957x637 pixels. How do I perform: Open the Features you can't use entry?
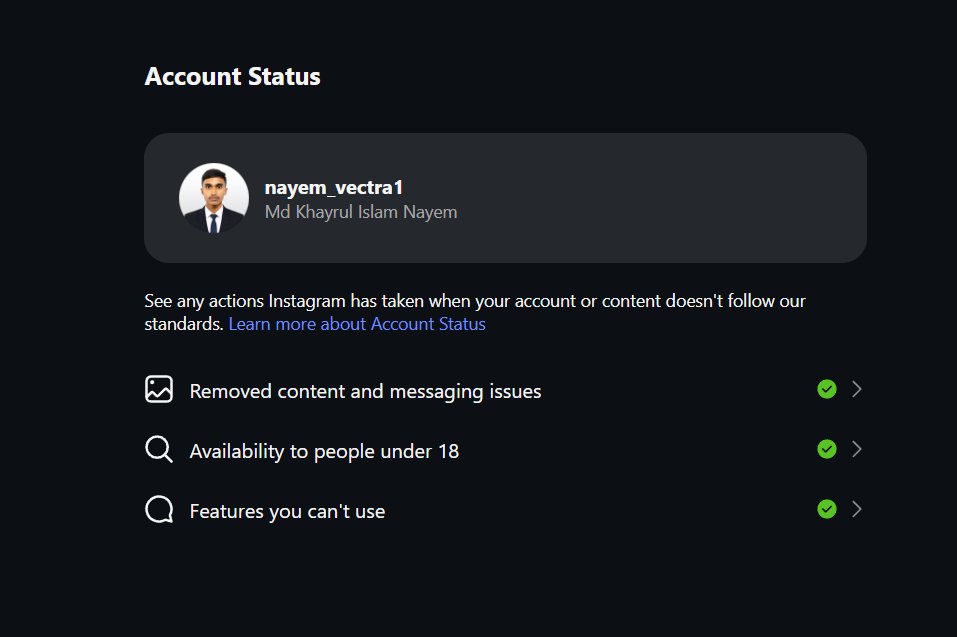[505, 509]
